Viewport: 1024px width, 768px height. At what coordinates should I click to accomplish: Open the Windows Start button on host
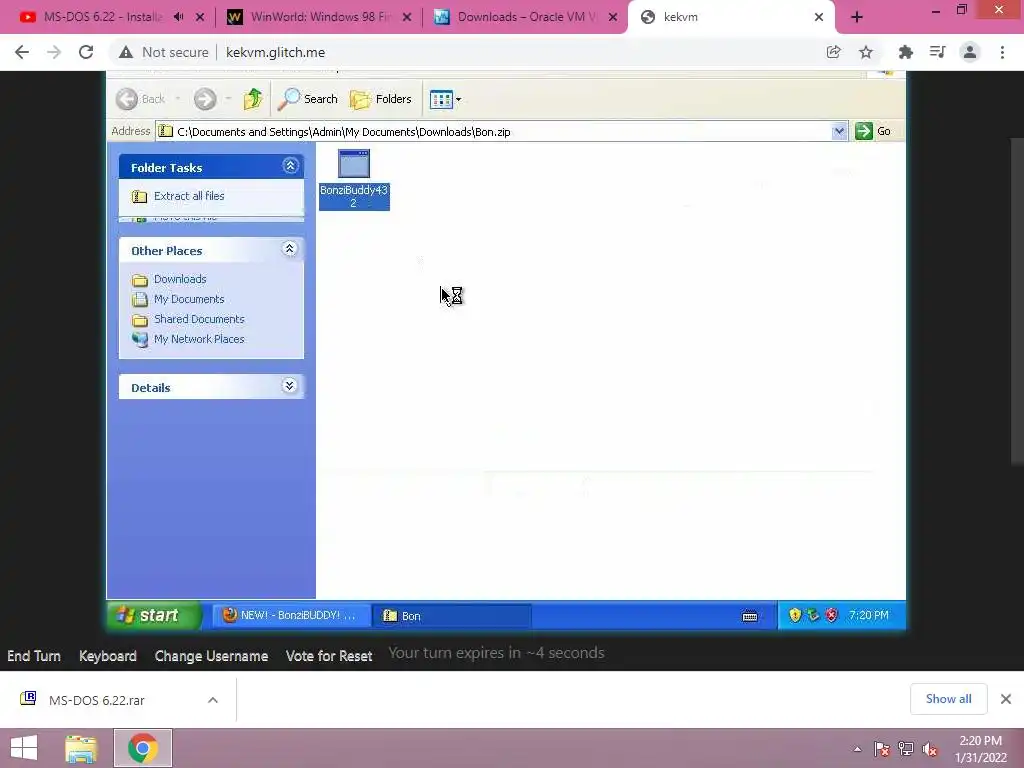pos(24,748)
